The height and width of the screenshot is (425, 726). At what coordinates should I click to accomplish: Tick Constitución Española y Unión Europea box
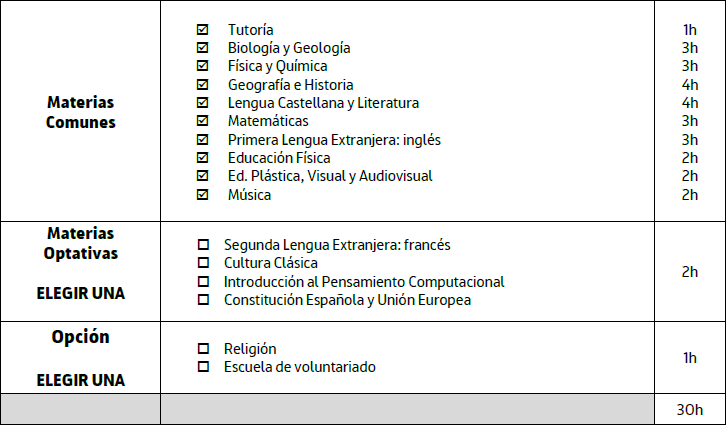tap(204, 300)
